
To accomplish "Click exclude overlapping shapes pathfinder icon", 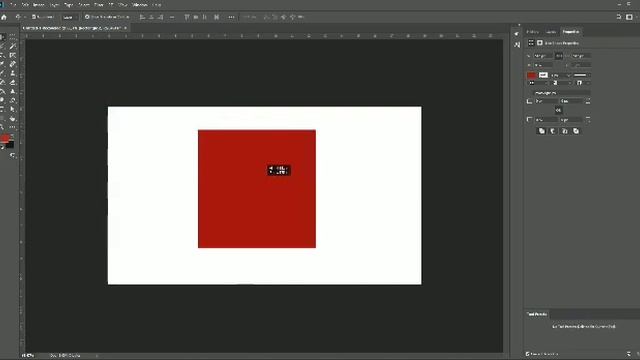I will (x=576, y=131).
